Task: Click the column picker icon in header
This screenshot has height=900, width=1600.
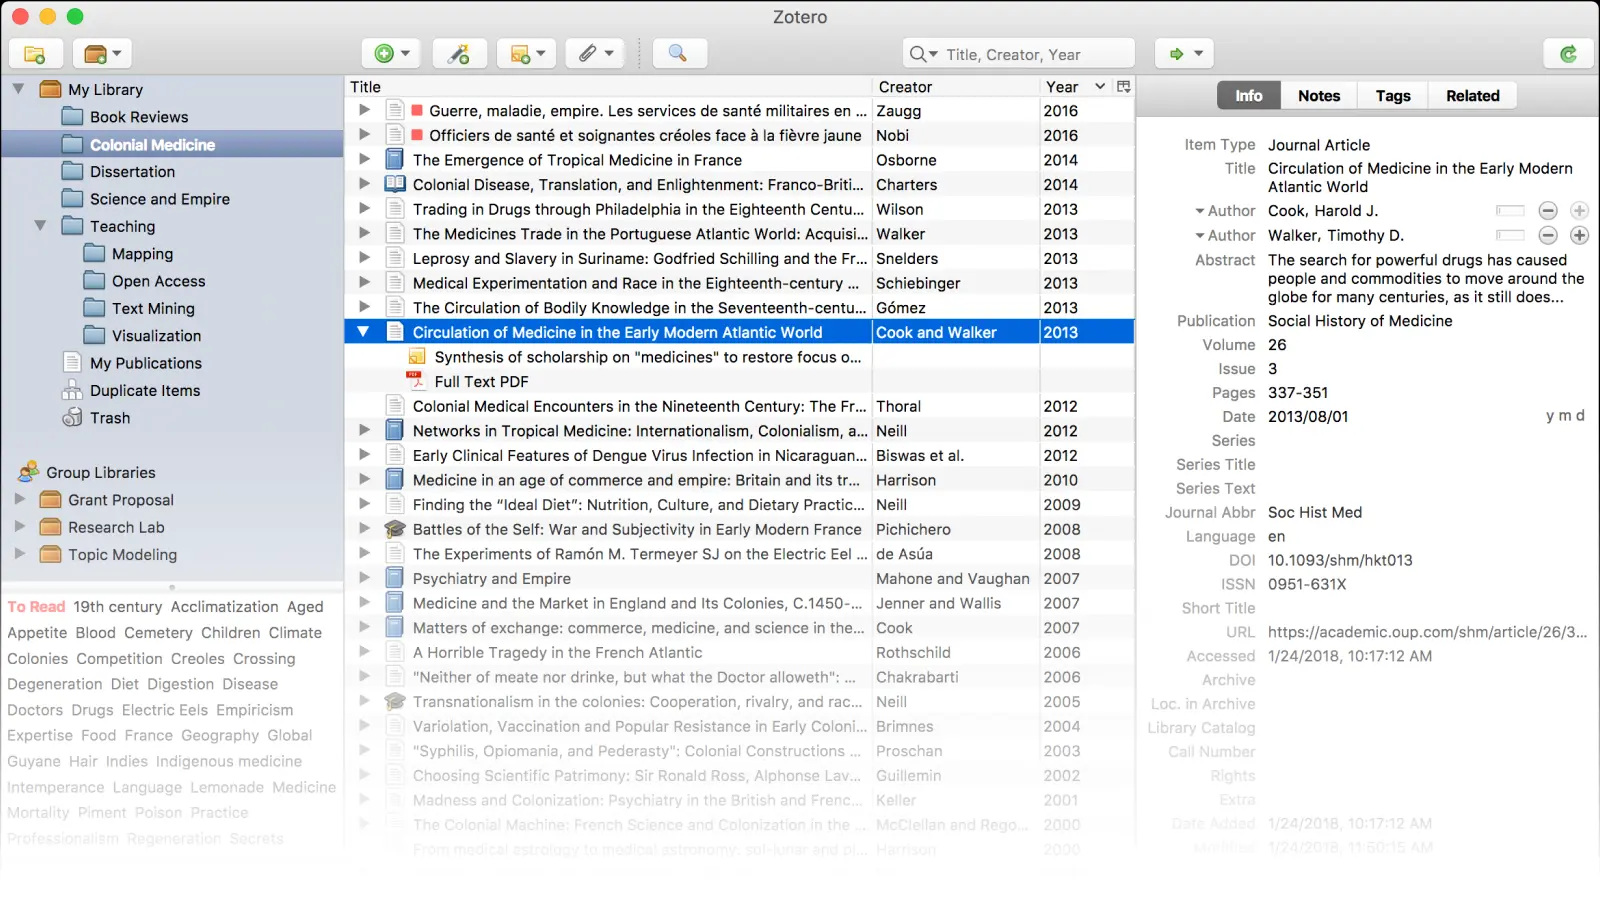Action: (x=1124, y=87)
